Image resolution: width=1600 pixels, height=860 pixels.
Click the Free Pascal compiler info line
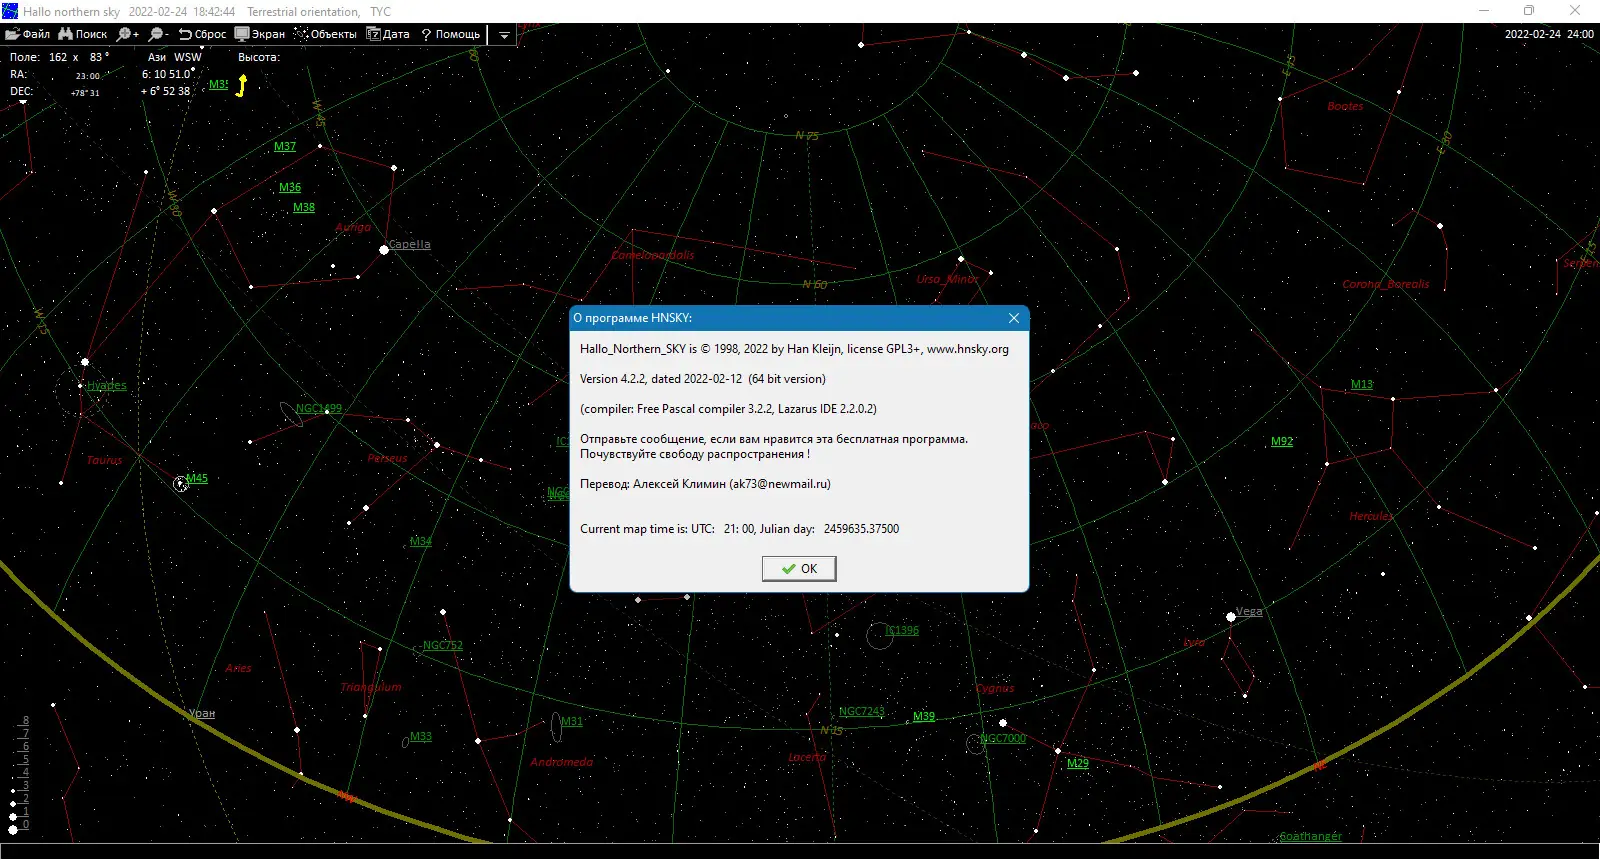[x=728, y=409]
